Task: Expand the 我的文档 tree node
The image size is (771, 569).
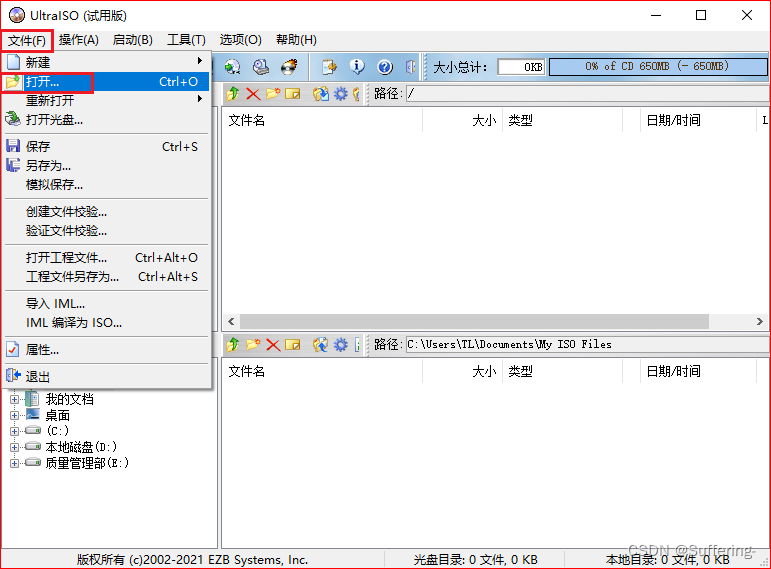Action: [14, 399]
